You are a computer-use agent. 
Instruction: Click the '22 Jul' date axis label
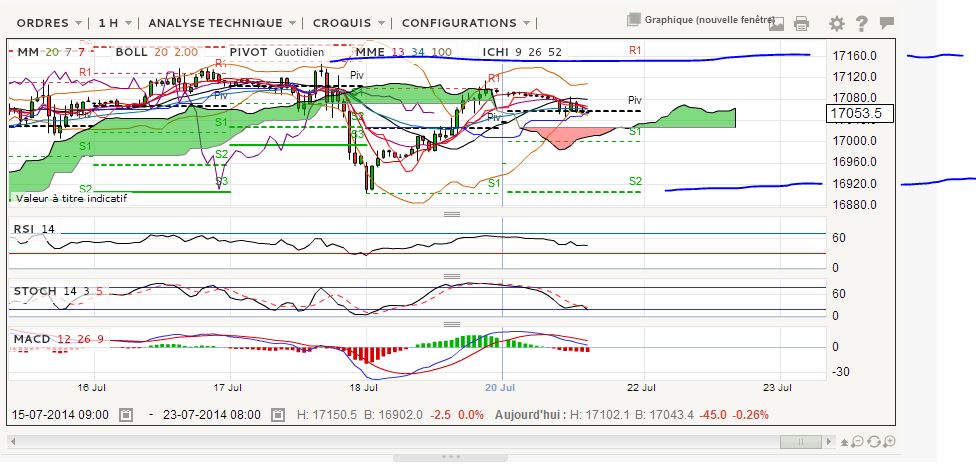[x=642, y=387]
